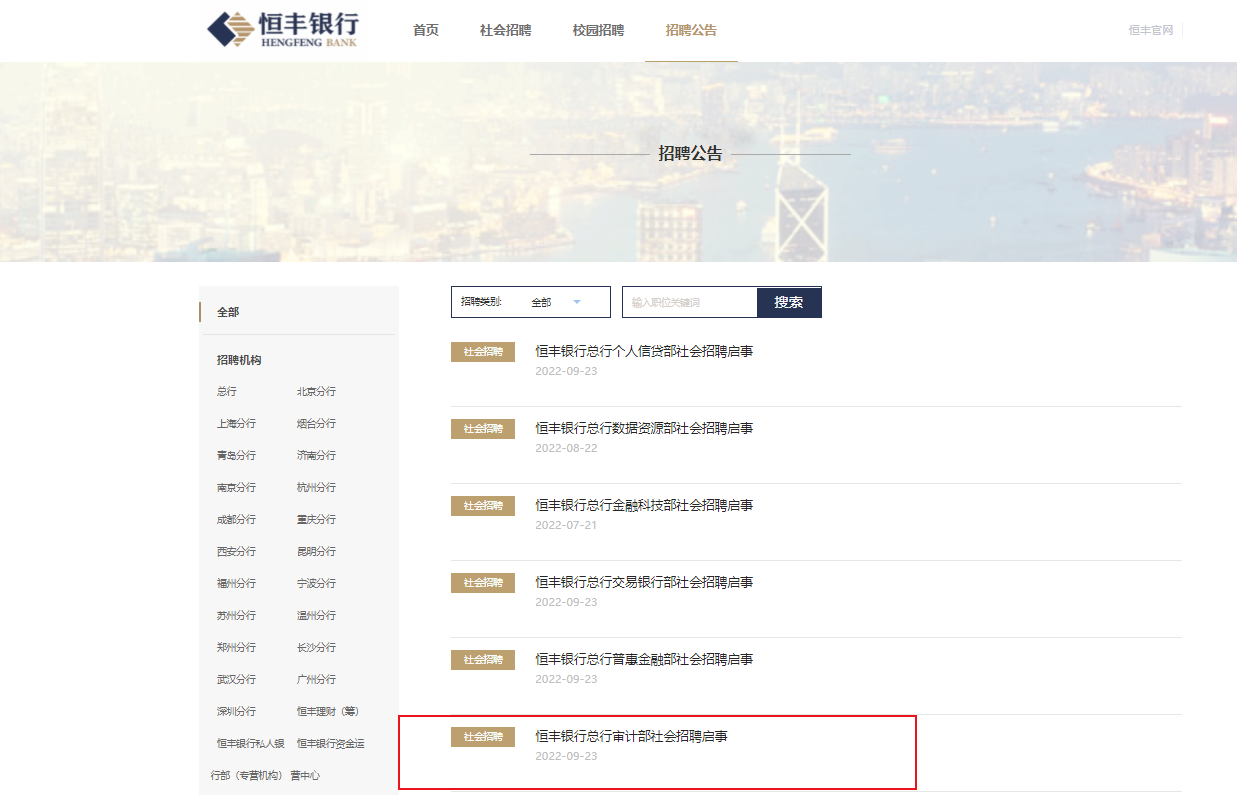Click 社会招聘 tag beside 交易银行部 listing

[483, 583]
